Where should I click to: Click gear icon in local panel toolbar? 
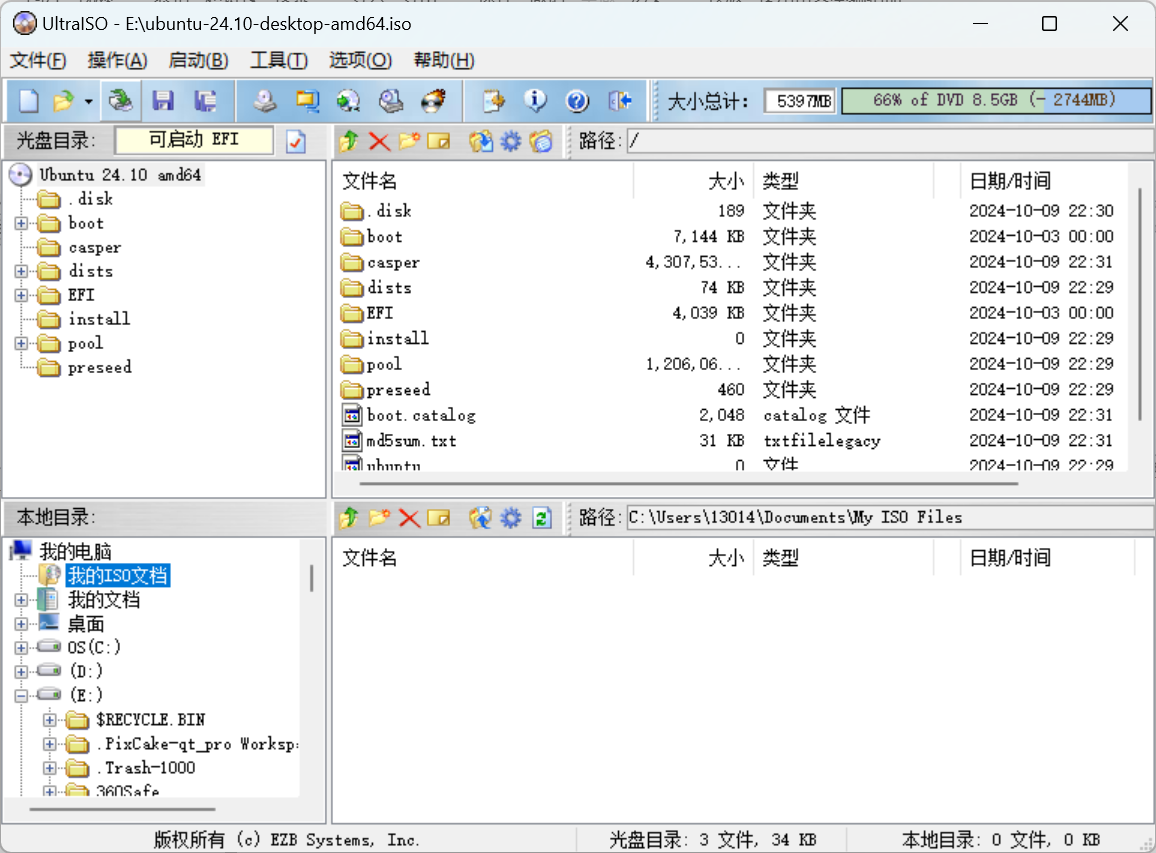511,518
